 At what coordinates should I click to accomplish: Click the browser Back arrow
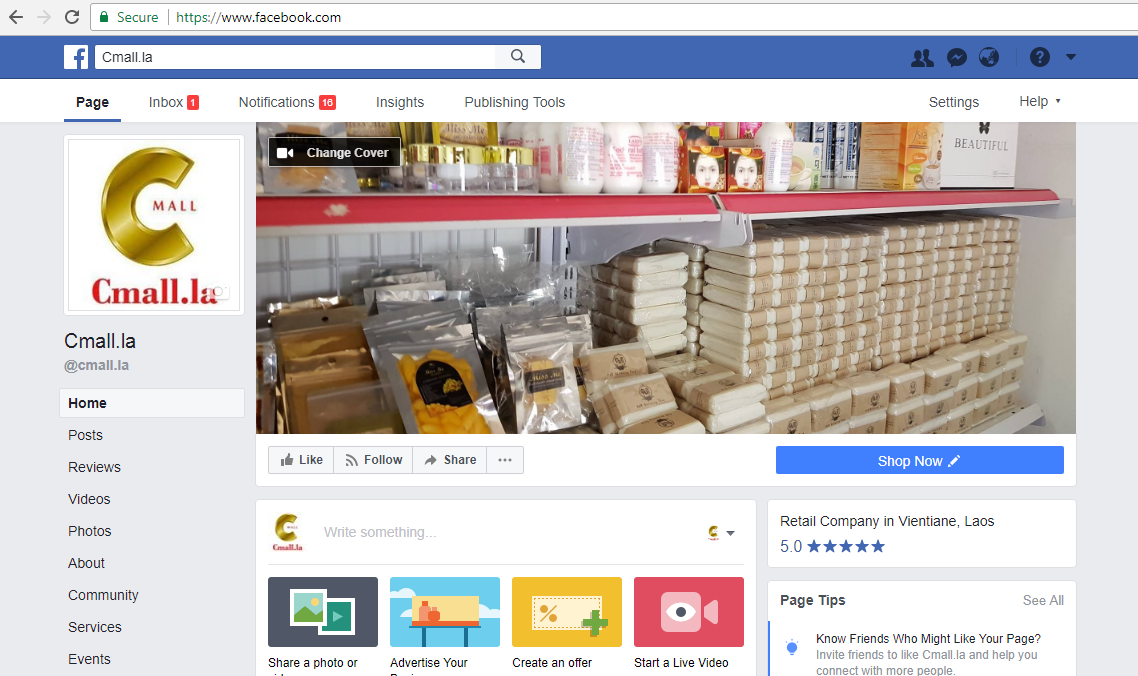(x=16, y=17)
